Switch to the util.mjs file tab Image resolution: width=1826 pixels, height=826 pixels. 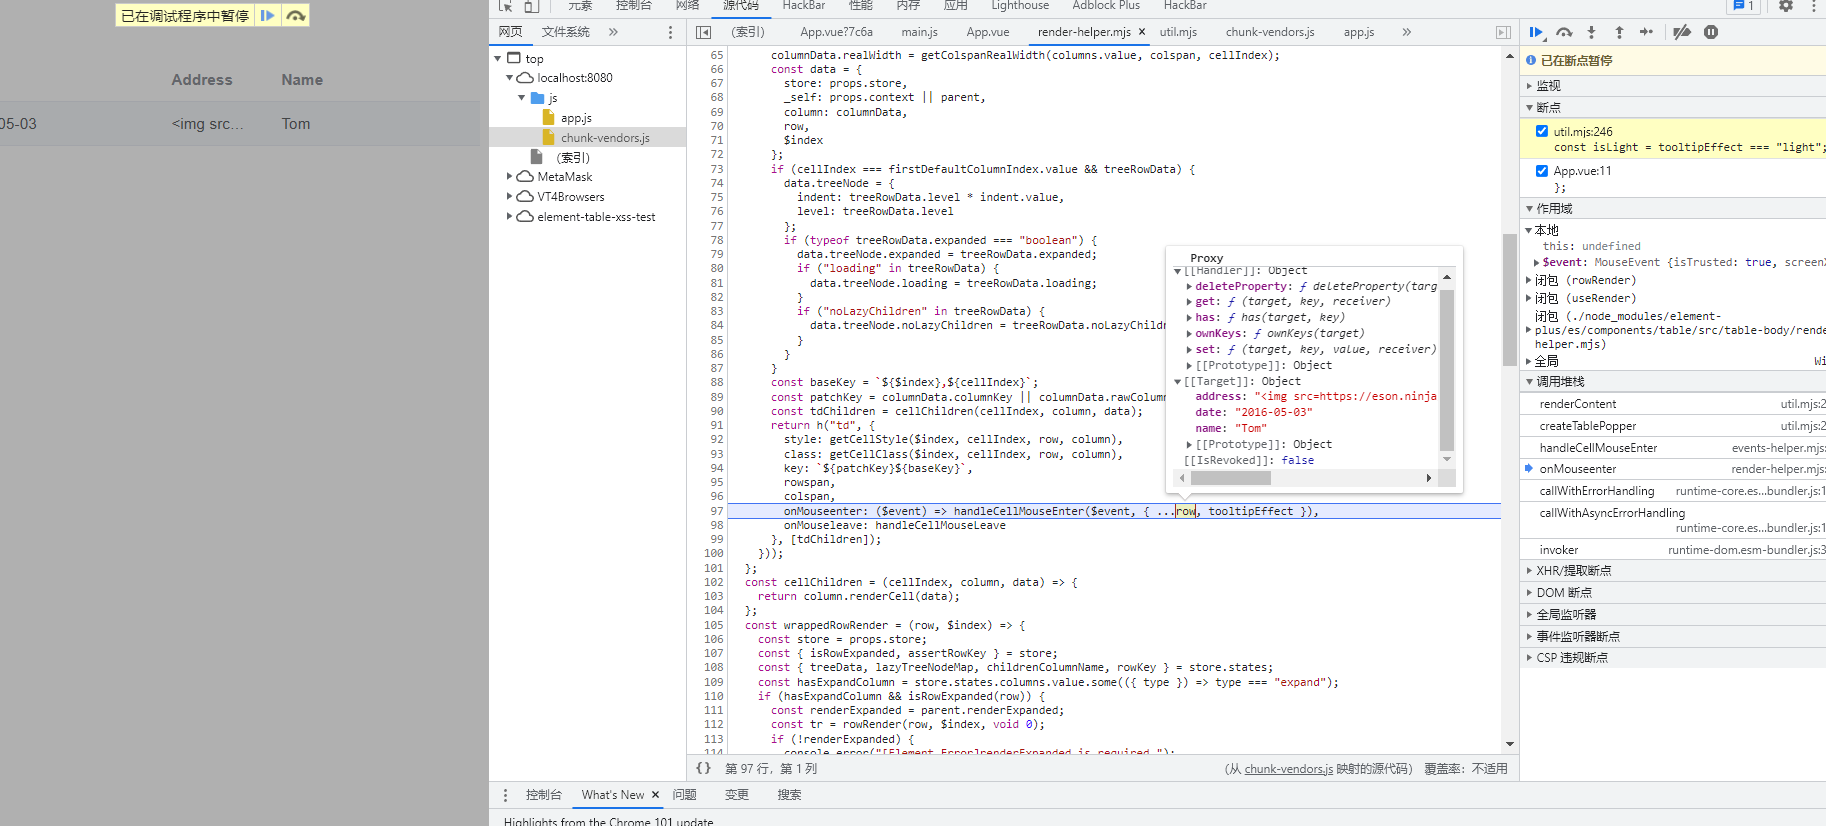(x=1178, y=32)
